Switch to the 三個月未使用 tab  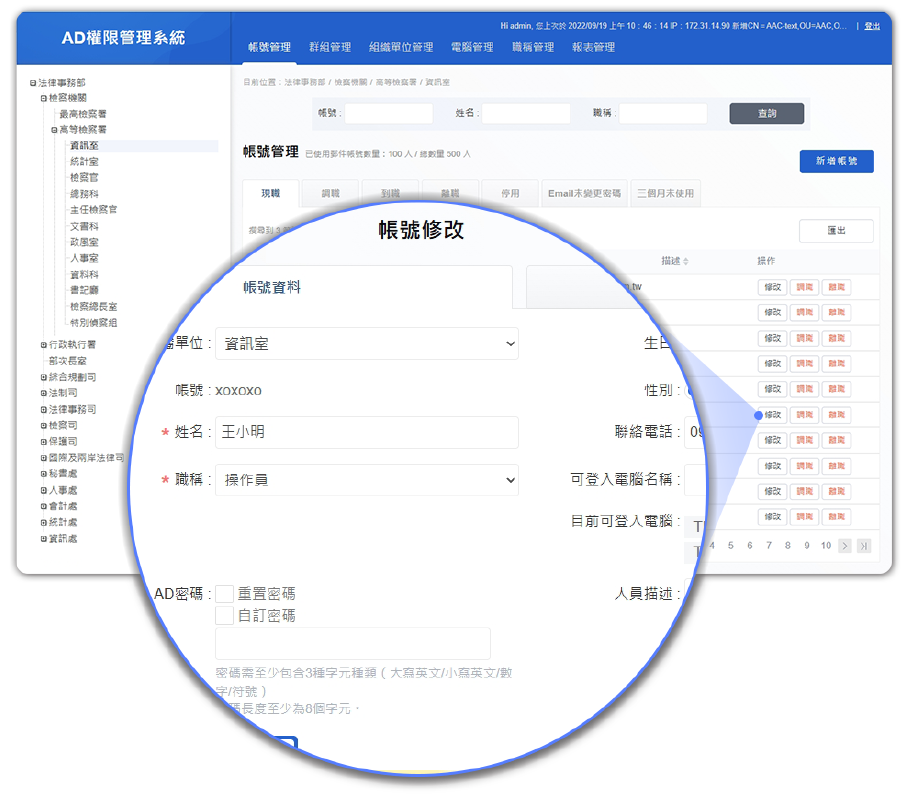665,194
